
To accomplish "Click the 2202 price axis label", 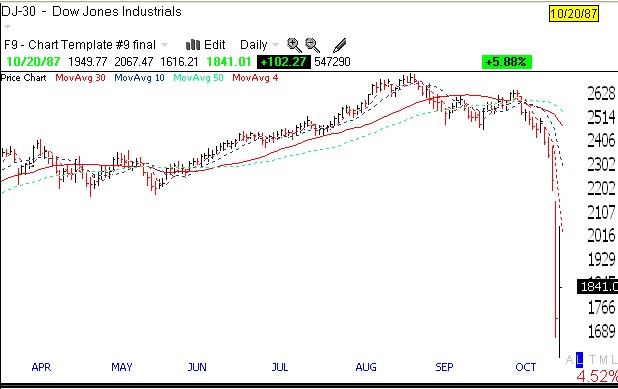I will [601, 188].
